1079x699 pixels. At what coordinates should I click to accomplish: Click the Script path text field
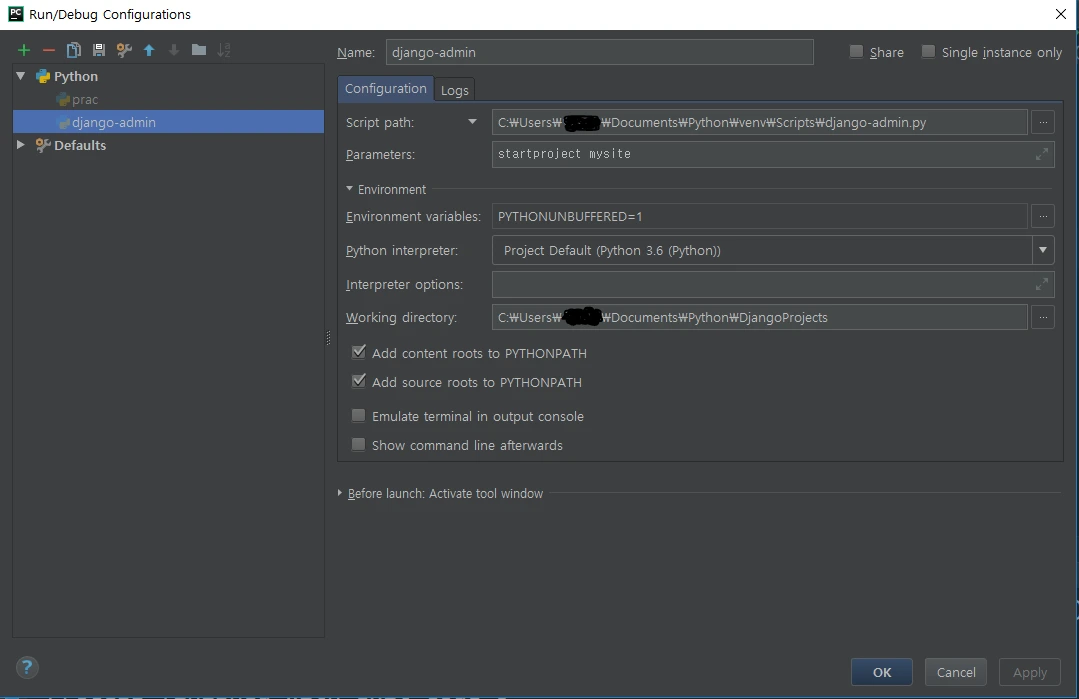760,122
